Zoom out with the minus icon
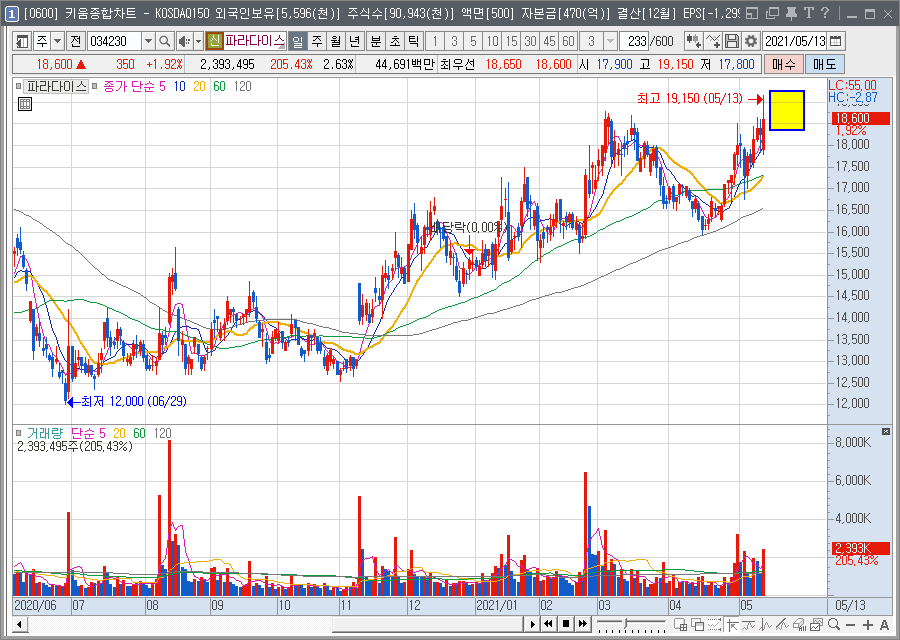This screenshot has height=640, width=900. coord(851,625)
